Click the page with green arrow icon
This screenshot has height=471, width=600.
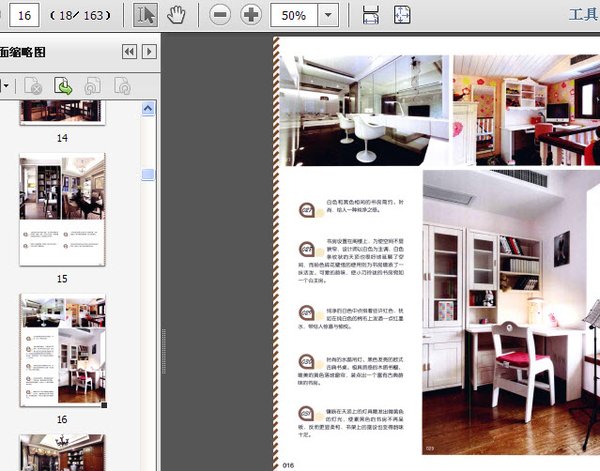pos(62,87)
